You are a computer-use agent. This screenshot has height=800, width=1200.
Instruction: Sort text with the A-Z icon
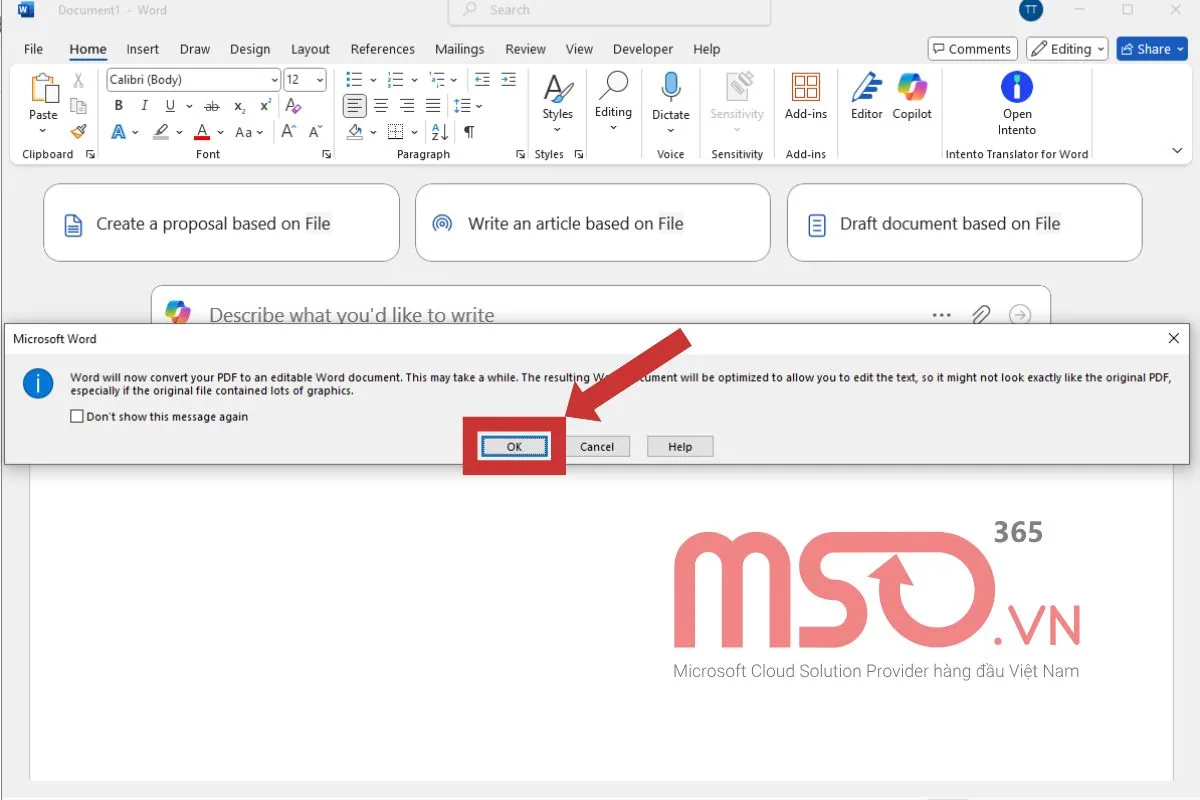pyautogui.click(x=438, y=132)
